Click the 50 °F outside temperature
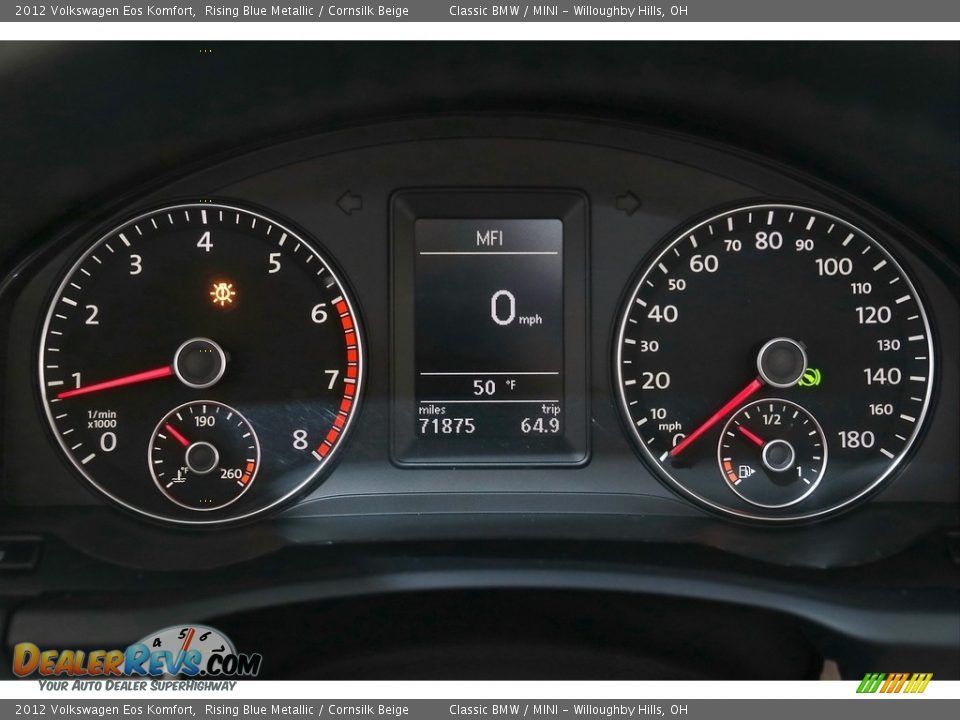Viewport: 960px width, 720px height. (x=494, y=387)
